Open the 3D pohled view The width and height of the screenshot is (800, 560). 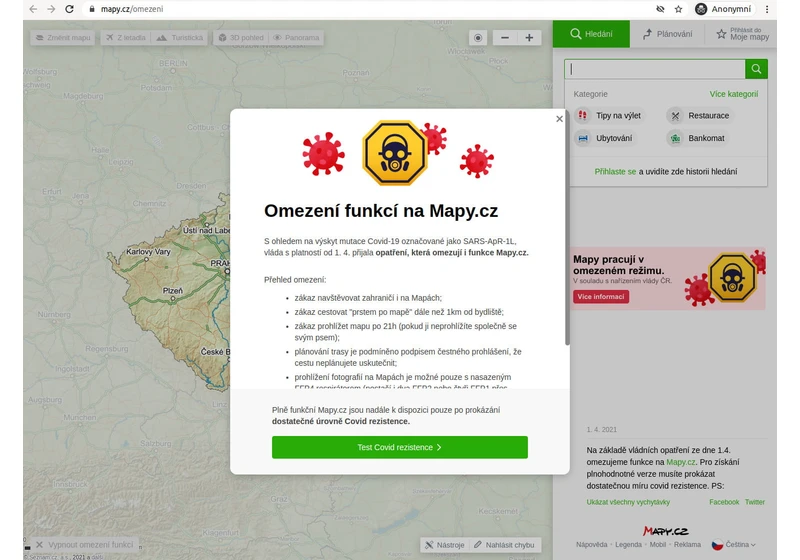[241, 38]
